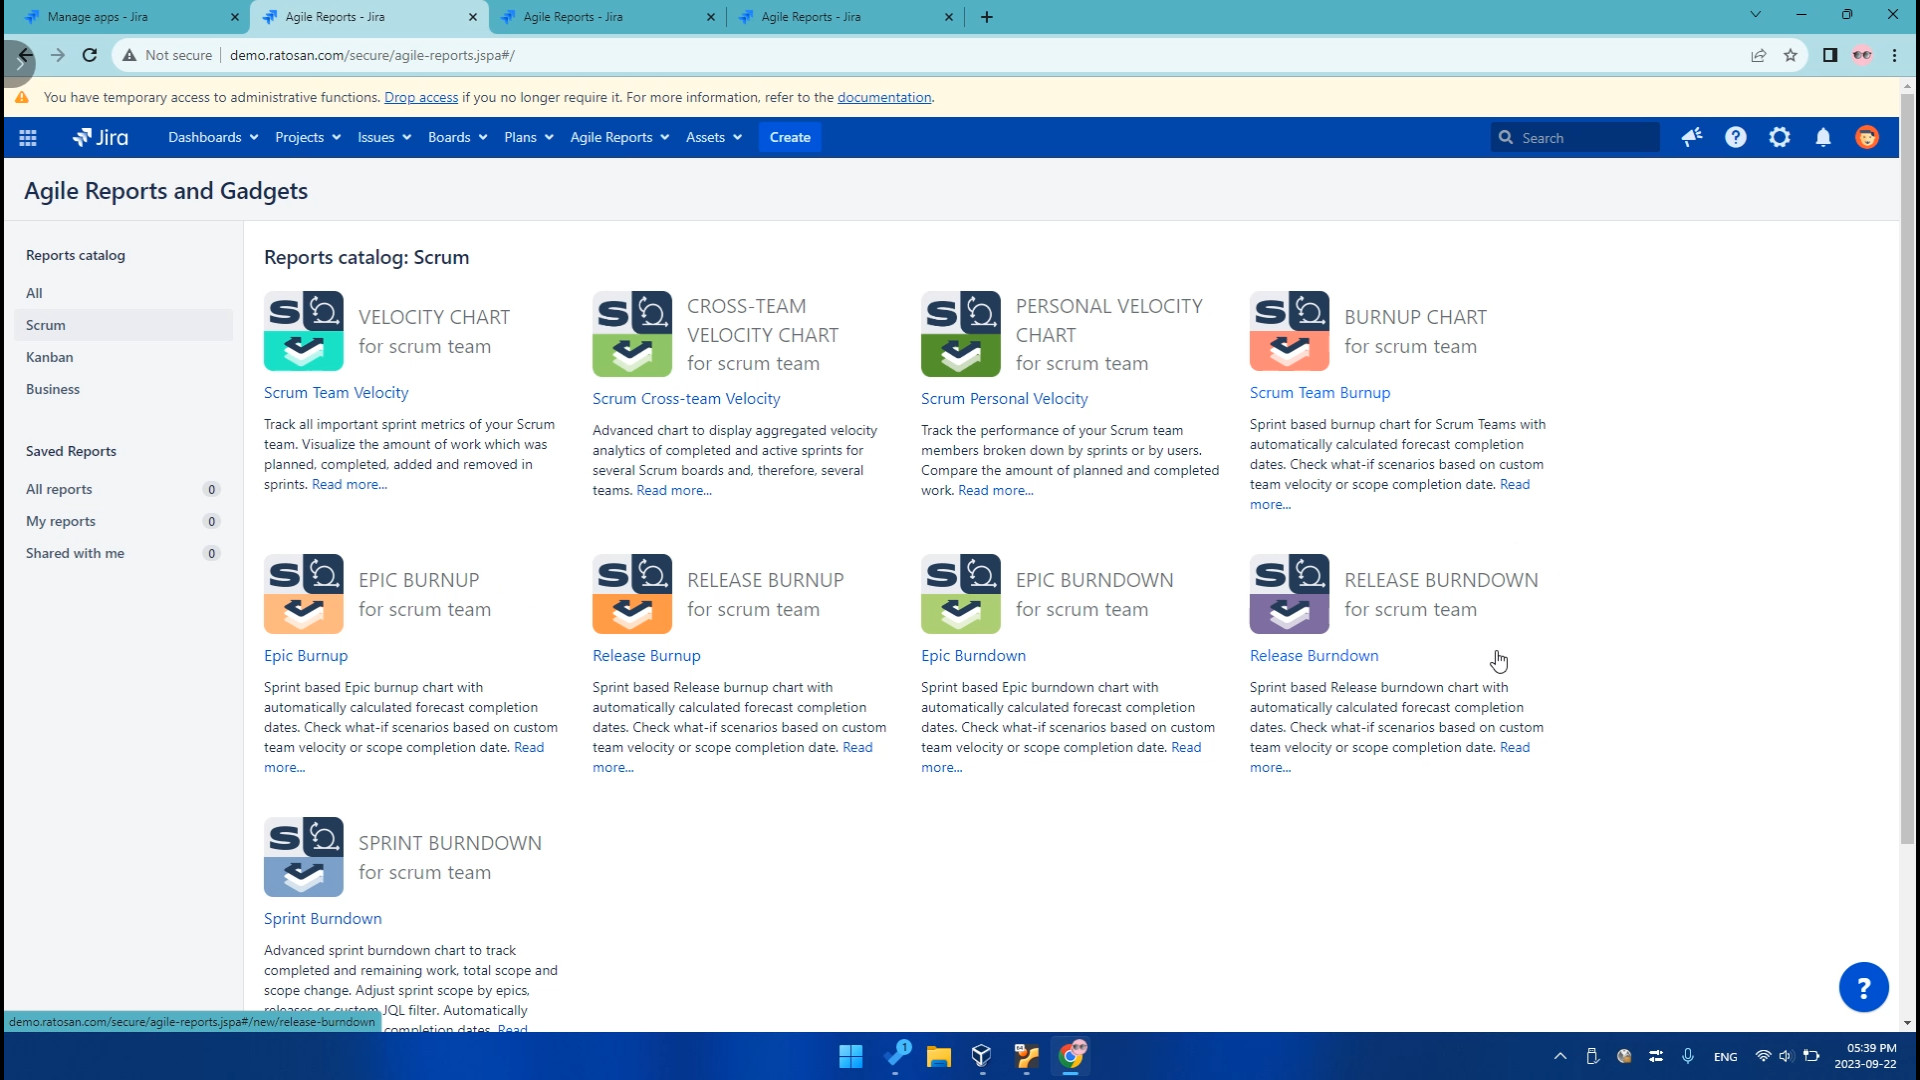Expand the Agile Reports dropdown menu

tap(619, 138)
